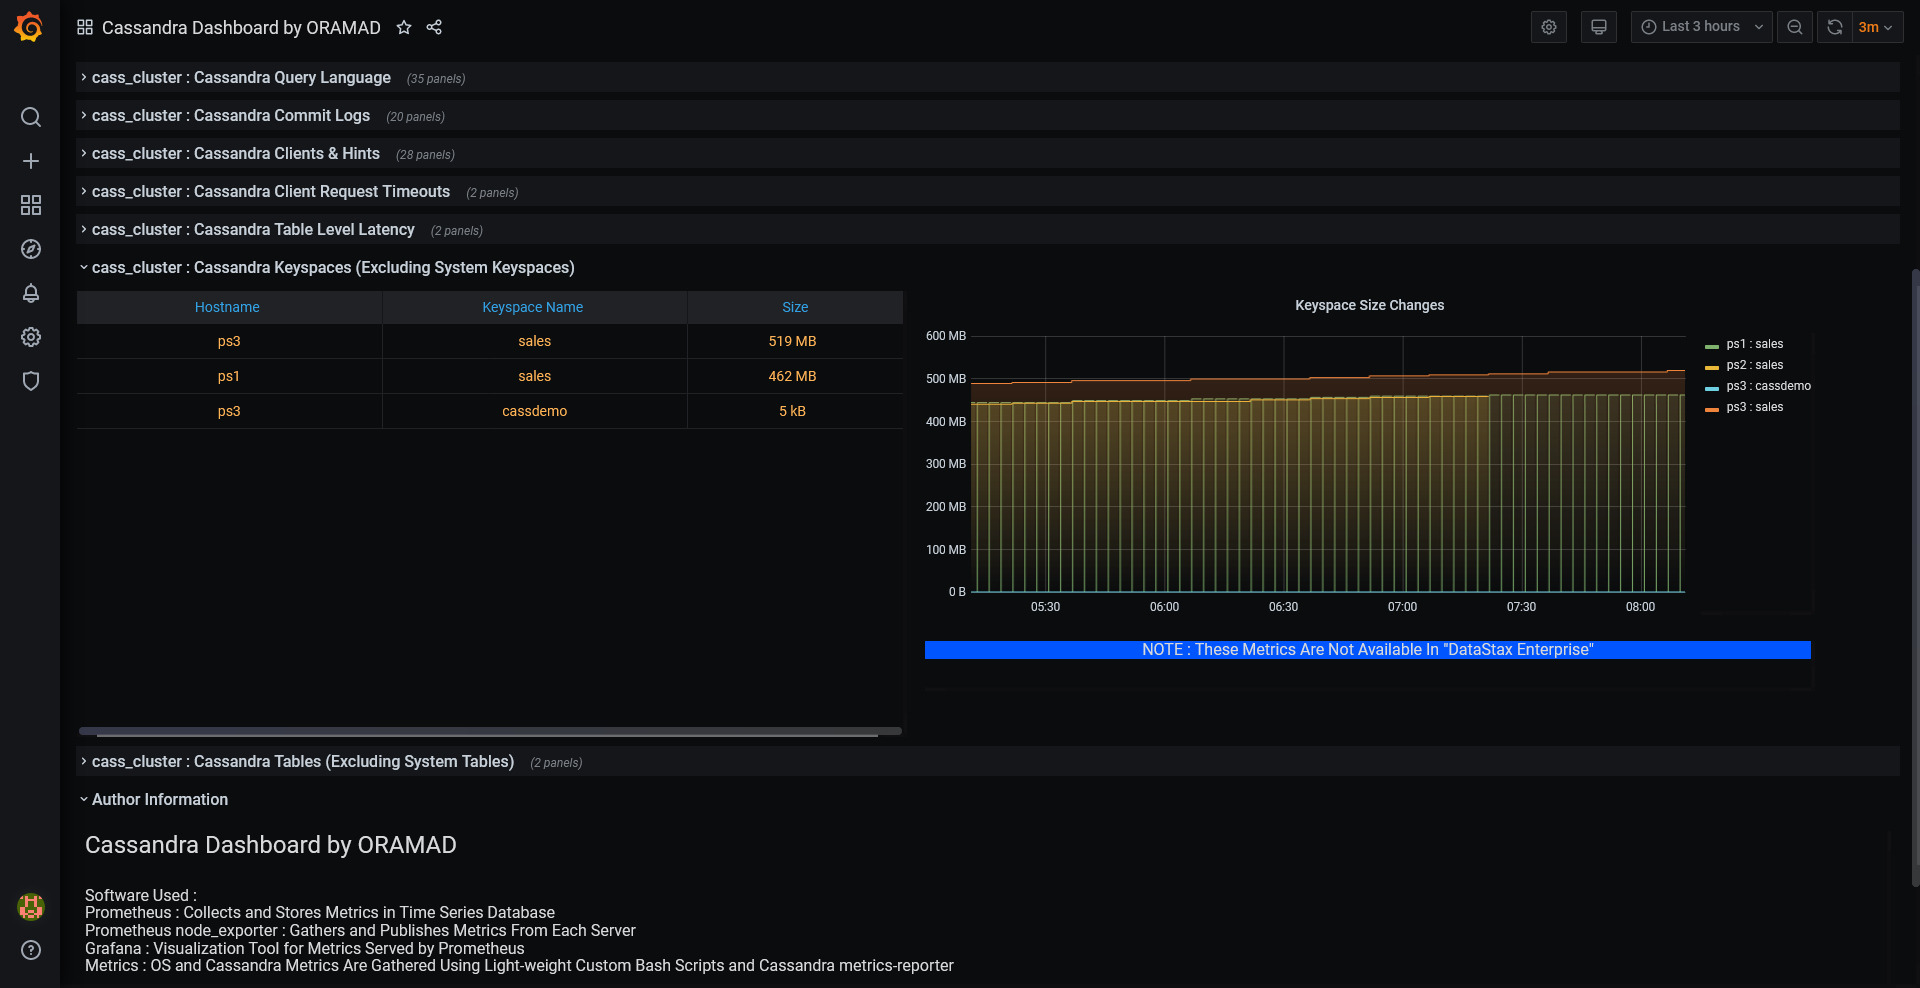Click the 519 MB size cell
The width and height of the screenshot is (1920, 988).
tap(793, 341)
